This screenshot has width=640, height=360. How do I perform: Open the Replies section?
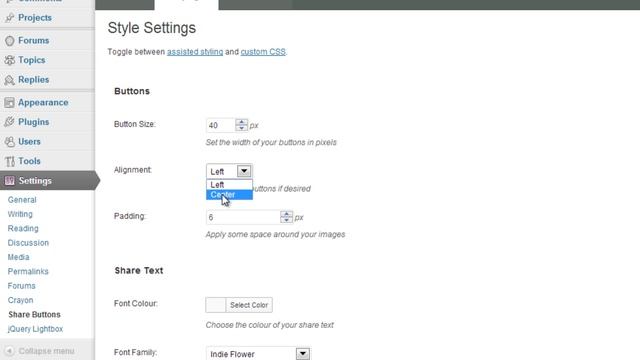(x=33, y=80)
